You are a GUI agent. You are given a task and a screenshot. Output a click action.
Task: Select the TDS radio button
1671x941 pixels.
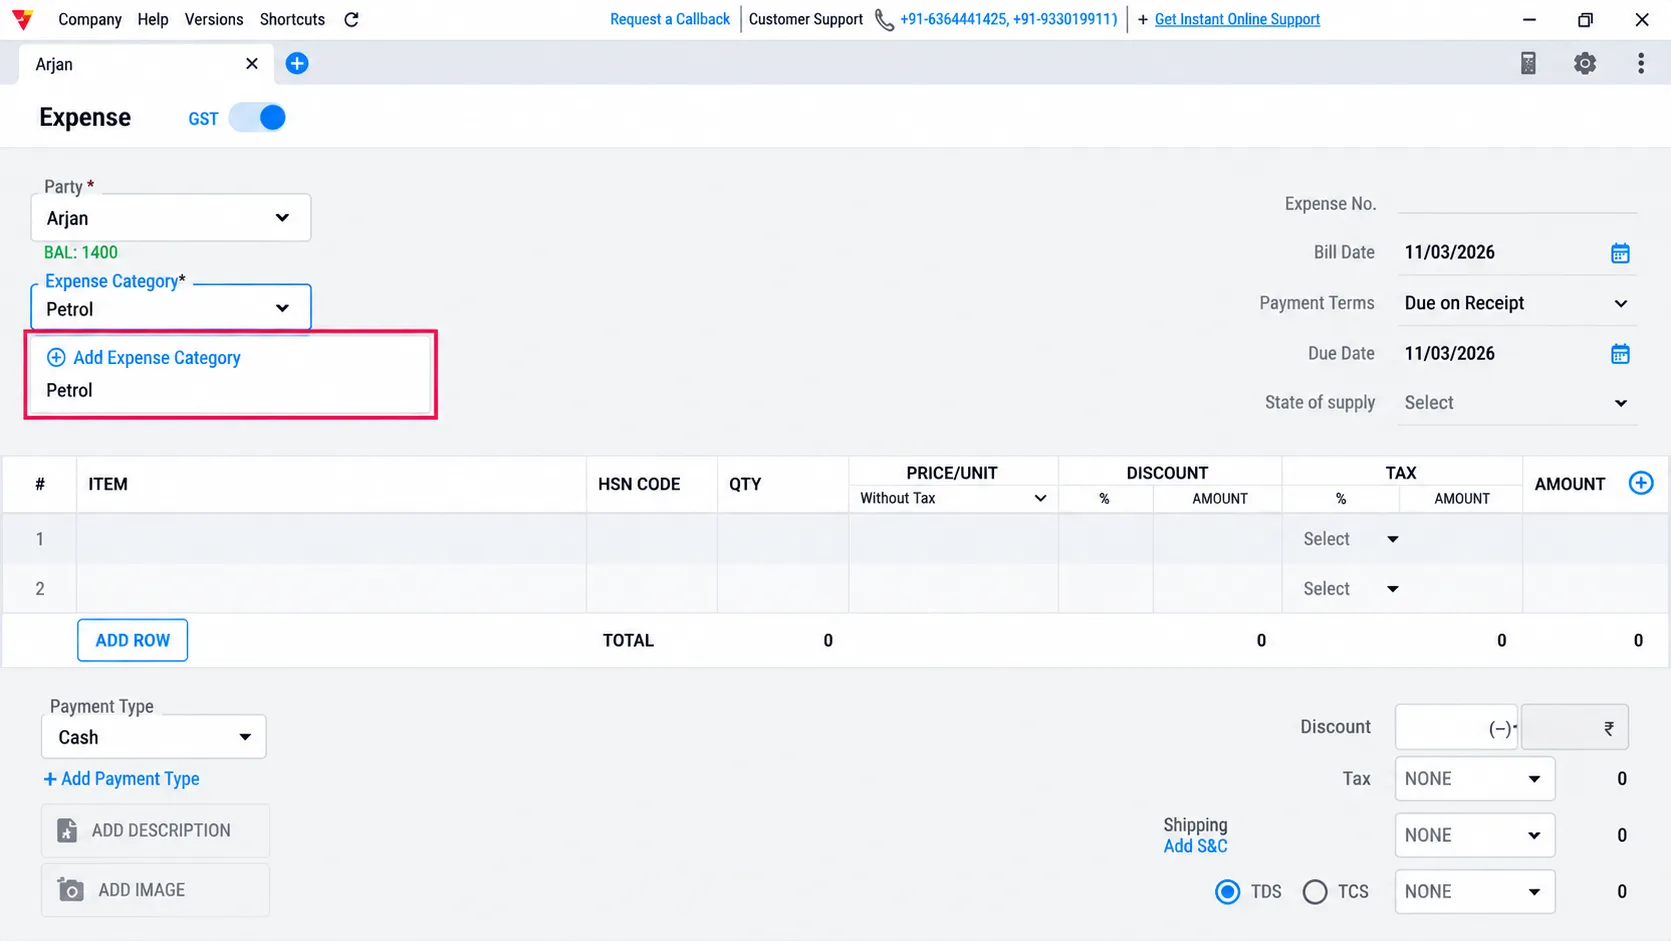click(x=1228, y=892)
